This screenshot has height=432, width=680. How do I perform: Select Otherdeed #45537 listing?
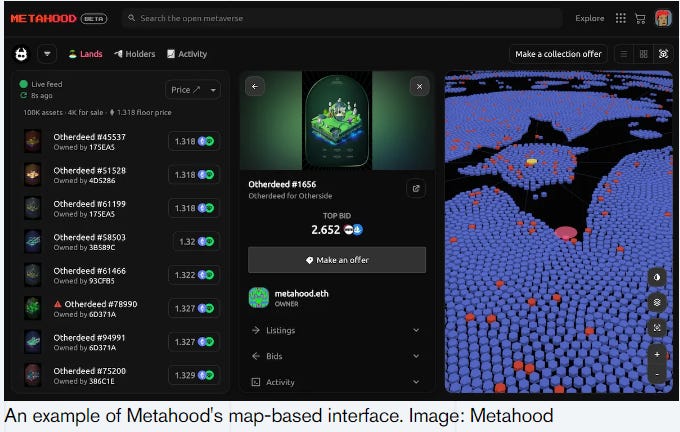coord(121,141)
